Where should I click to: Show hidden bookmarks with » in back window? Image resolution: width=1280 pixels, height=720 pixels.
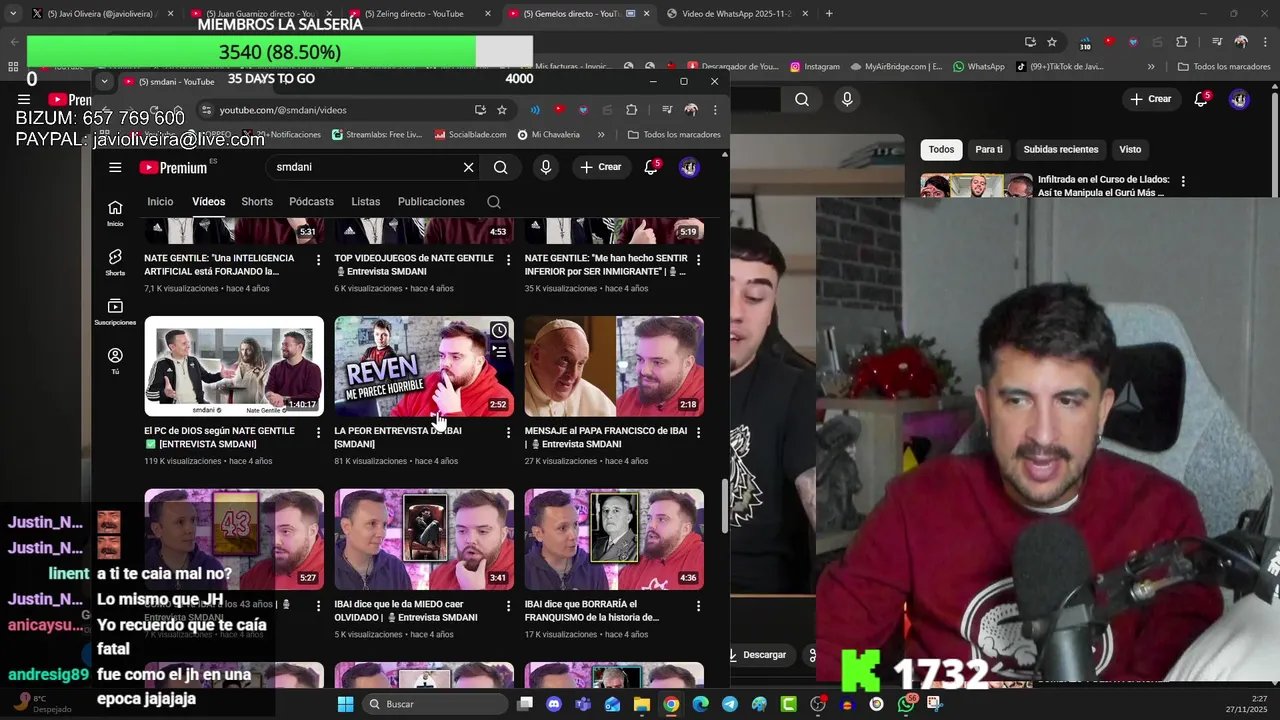[1151, 67]
